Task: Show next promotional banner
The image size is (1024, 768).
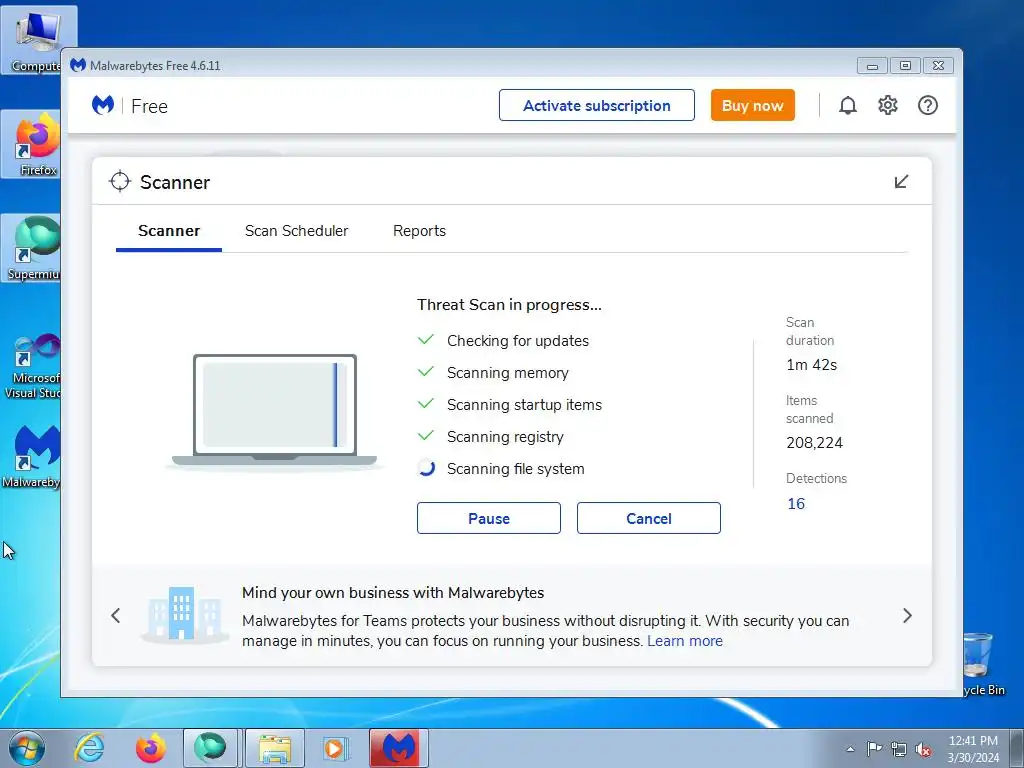Action: pyautogui.click(x=907, y=615)
